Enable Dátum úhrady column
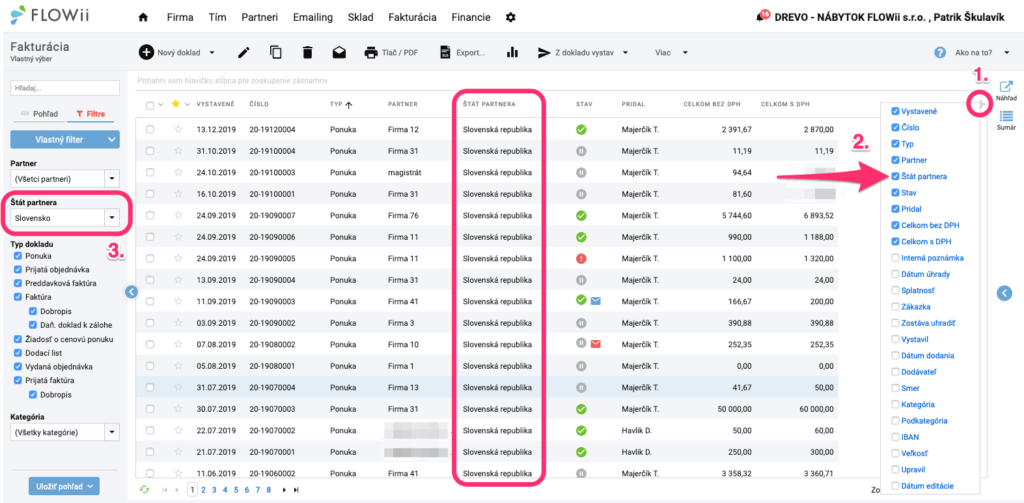Viewport: 1024px width, 503px height. (x=895, y=274)
